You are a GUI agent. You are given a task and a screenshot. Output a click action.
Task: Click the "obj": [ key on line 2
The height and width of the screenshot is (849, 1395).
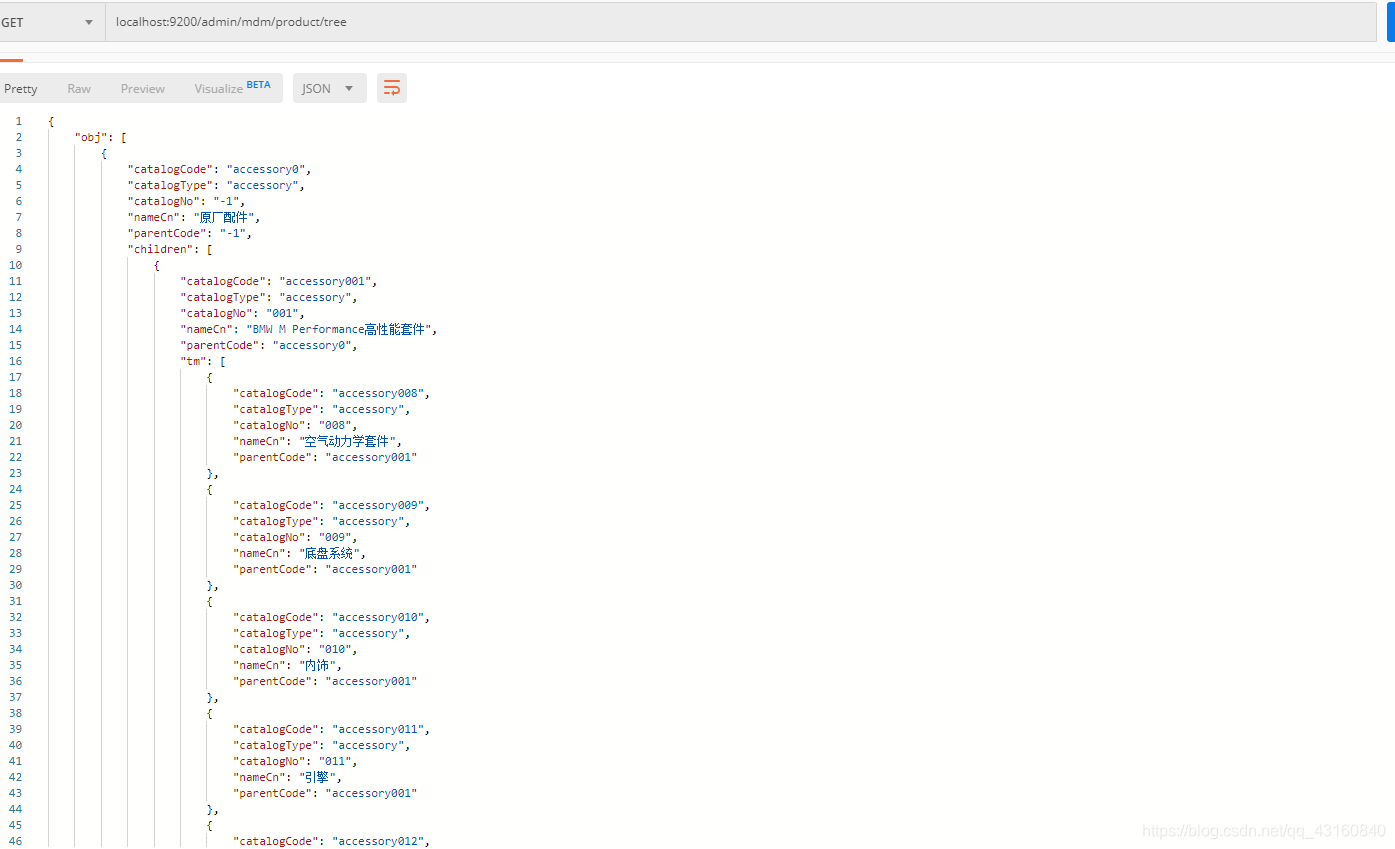pyautogui.click(x=100, y=137)
